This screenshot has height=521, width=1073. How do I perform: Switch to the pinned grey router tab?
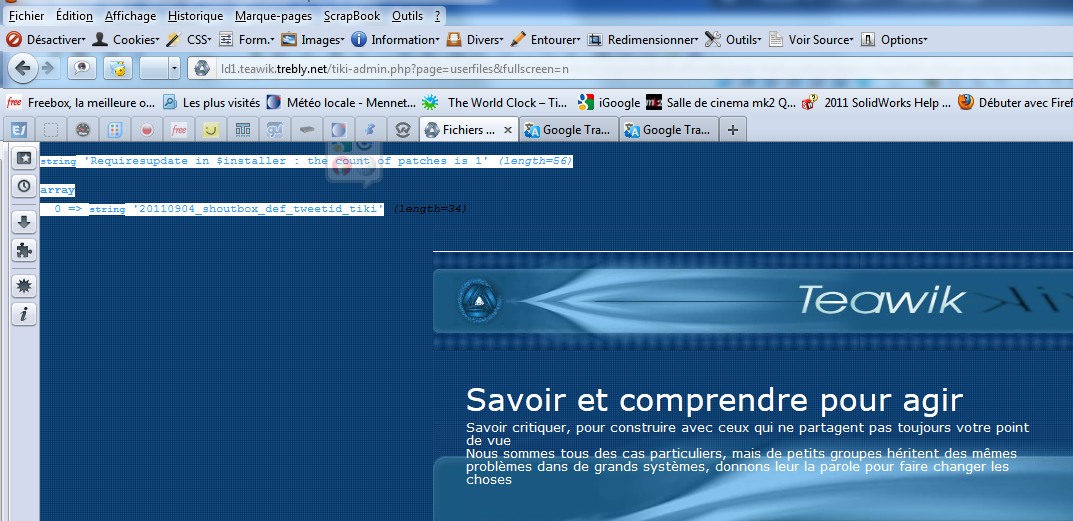(307, 129)
